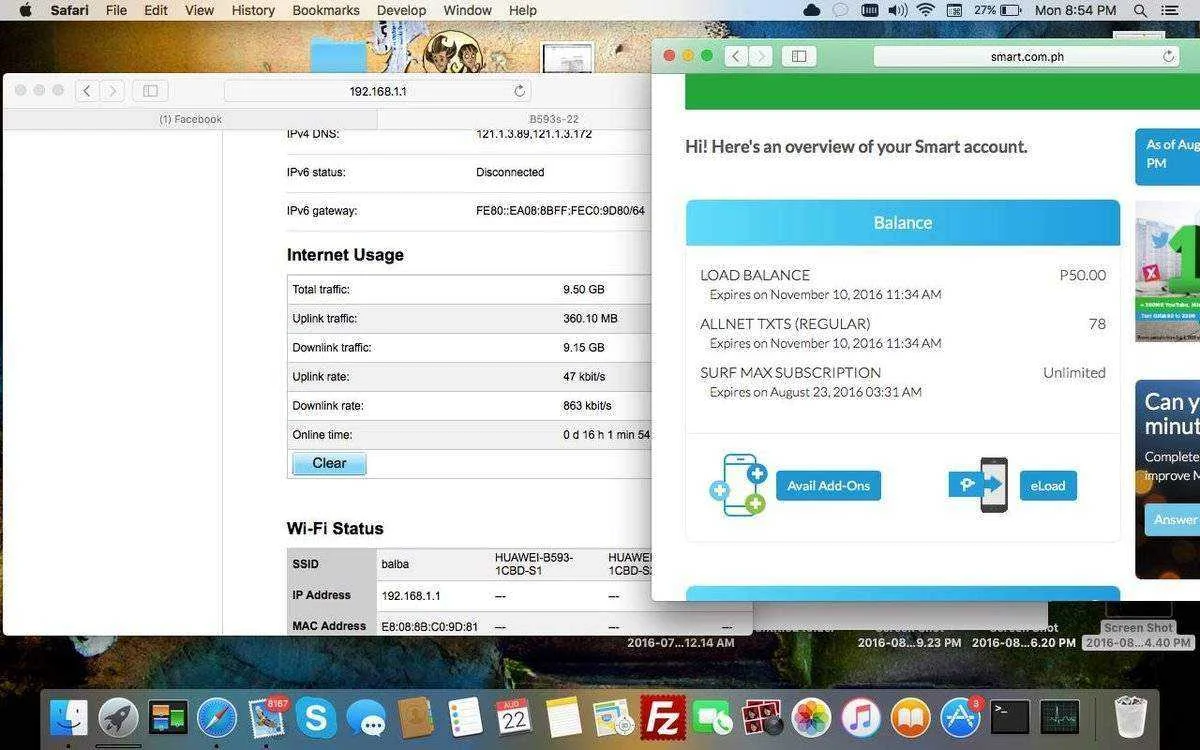1200x750 pixels.
Task: Open the Help menu
Action: tap(523, 10)
